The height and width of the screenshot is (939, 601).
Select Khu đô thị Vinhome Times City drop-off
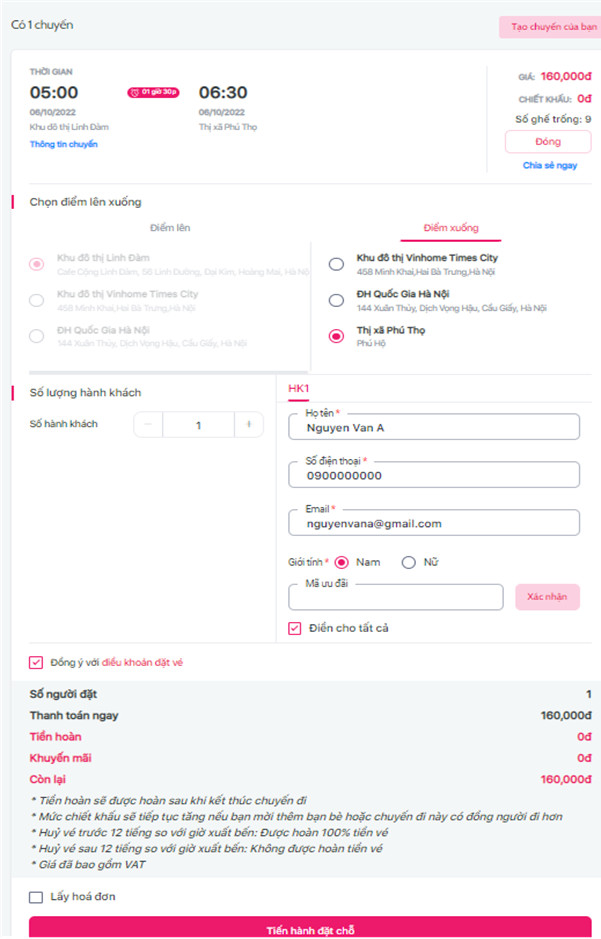pyautogui.click(x=336, y=264)
